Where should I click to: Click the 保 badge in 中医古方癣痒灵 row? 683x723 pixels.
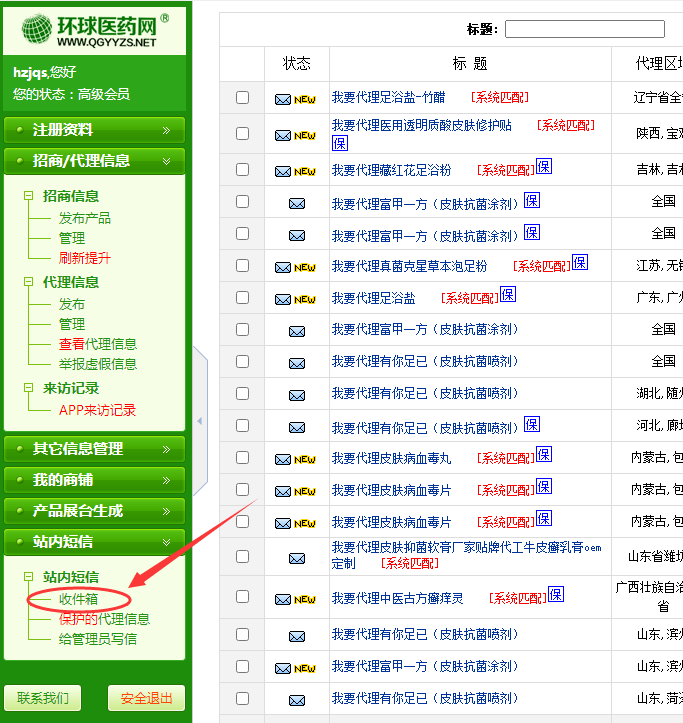click(556, 595)
